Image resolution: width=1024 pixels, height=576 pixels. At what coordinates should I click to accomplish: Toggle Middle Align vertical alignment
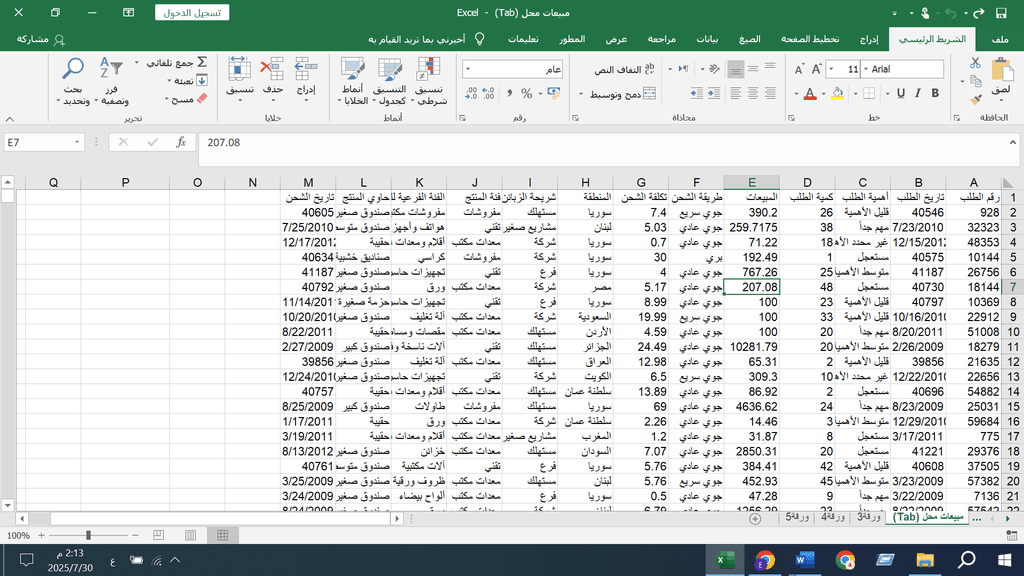(x=753, y=68)
